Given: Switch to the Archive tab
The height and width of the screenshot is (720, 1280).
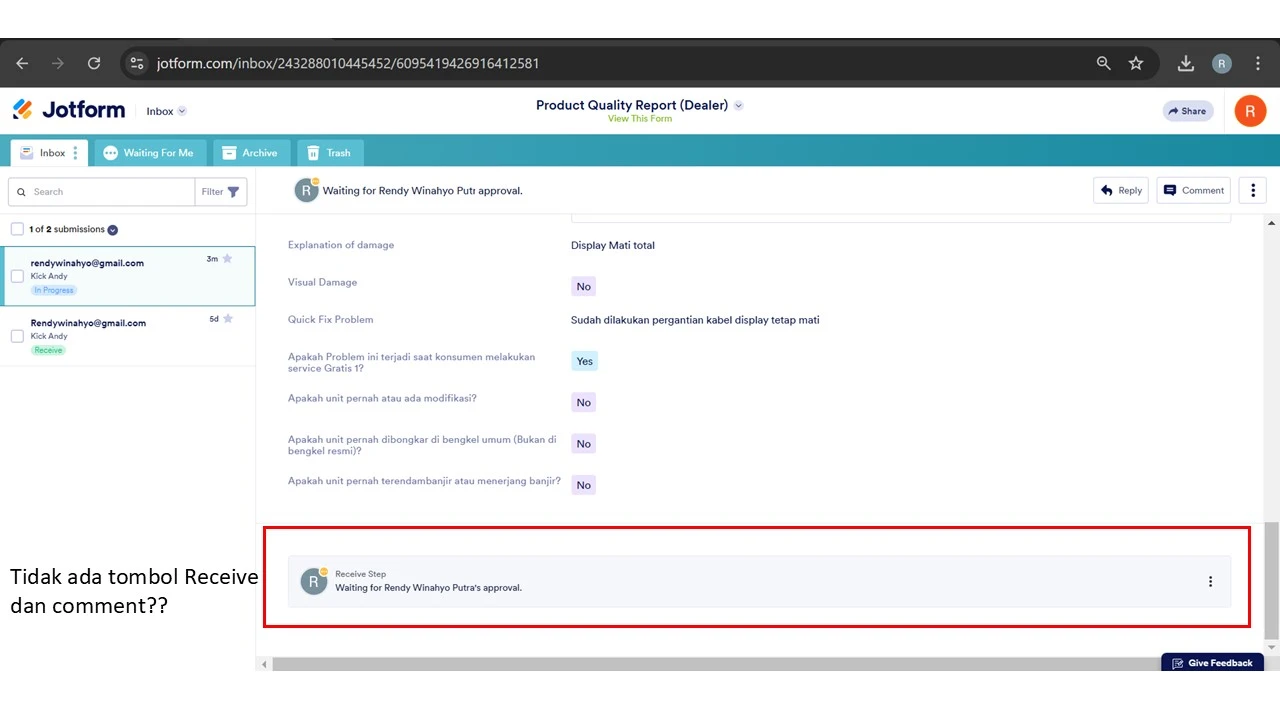Looking at the screenshot, I should (251, 152).
